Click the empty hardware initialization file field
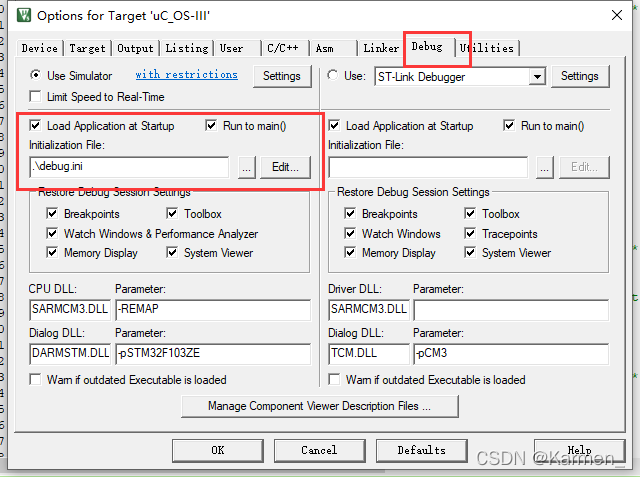Screen dimensions: 640x477 tap(428, 167)
